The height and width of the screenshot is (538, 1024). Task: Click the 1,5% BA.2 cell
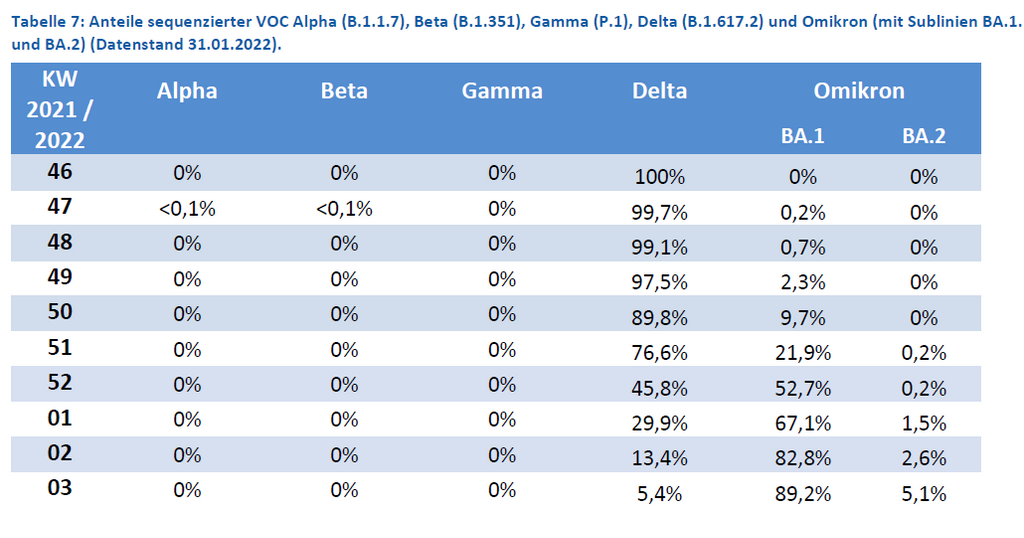pos(924,423)
